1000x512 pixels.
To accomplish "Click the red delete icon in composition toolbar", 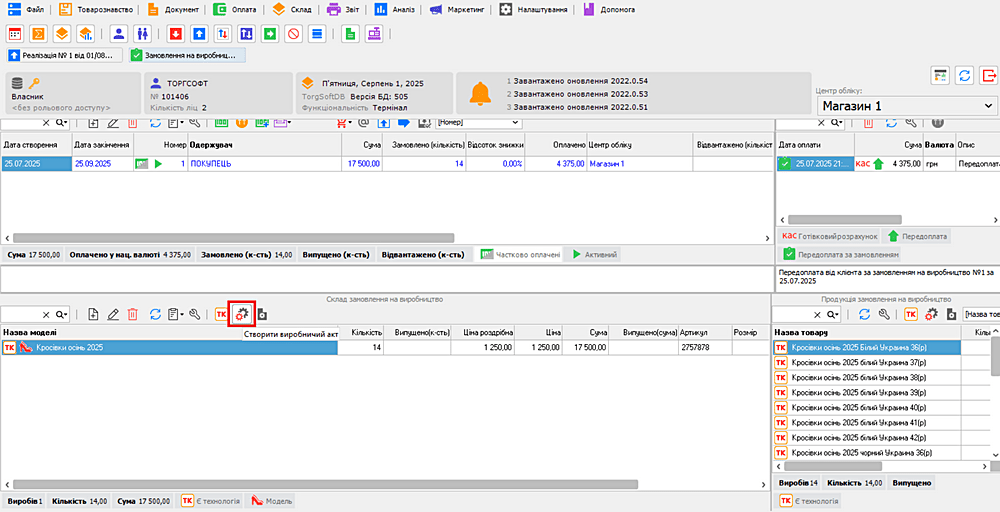I will (x=133, y=314).
